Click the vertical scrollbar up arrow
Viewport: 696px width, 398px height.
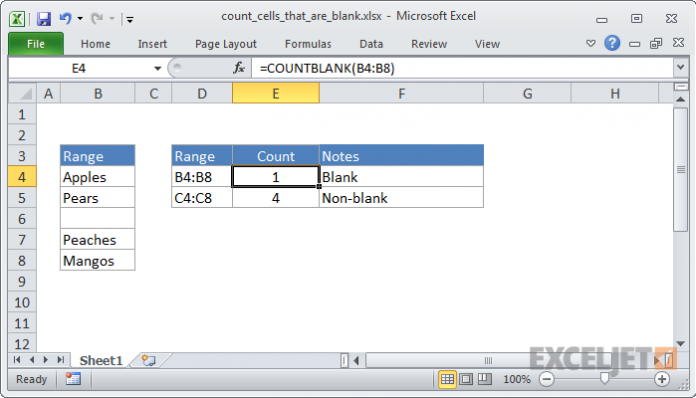coord(680,99)
